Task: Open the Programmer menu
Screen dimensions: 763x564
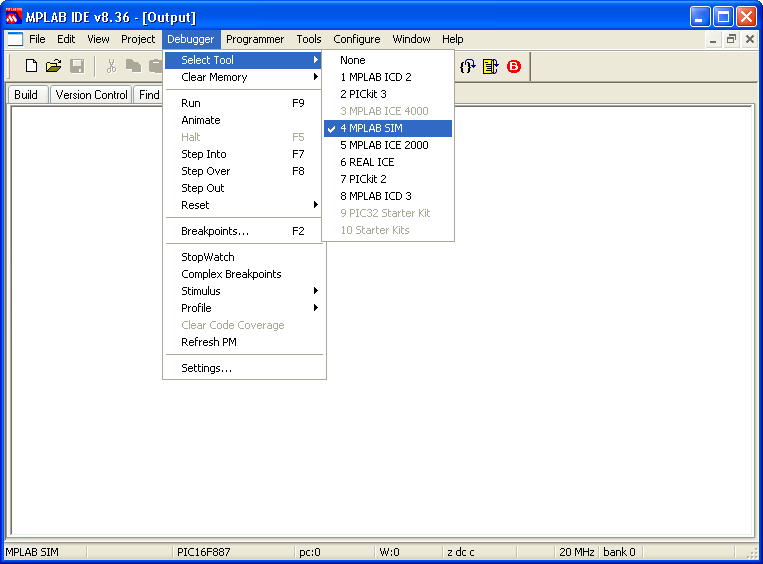Action: pos(255,39)
